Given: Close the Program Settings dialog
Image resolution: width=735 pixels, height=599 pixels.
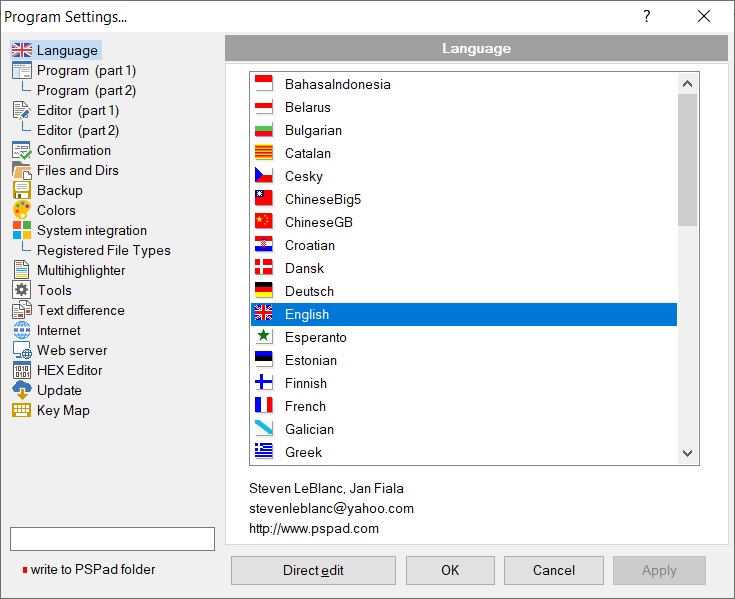Looking at the screenshot, I should [704, 16].
